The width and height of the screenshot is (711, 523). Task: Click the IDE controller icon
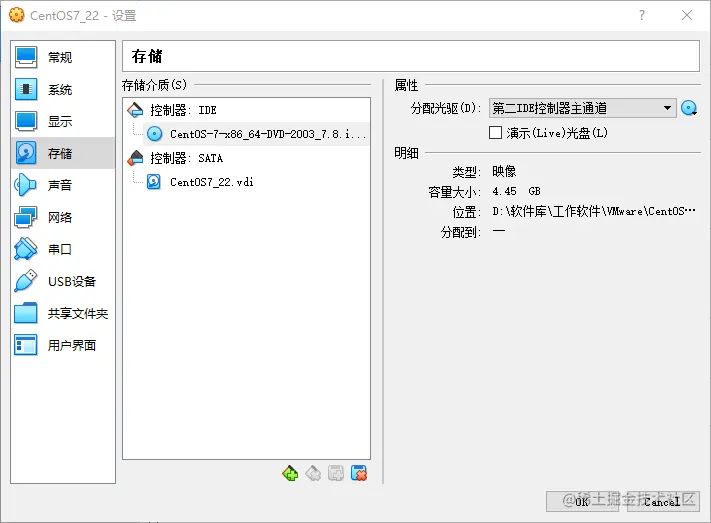pyautogui.click(x=135, y=110)
